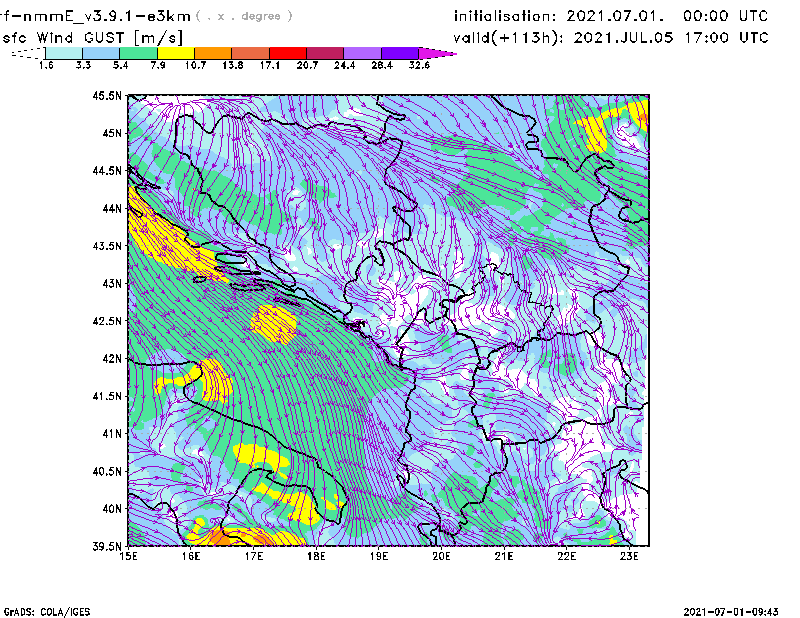Image resolution: width=800 pixels, height=618 pixels.
Task: Click the crimson 20.7–24.4 legend swatch
Action: point(325,53)
